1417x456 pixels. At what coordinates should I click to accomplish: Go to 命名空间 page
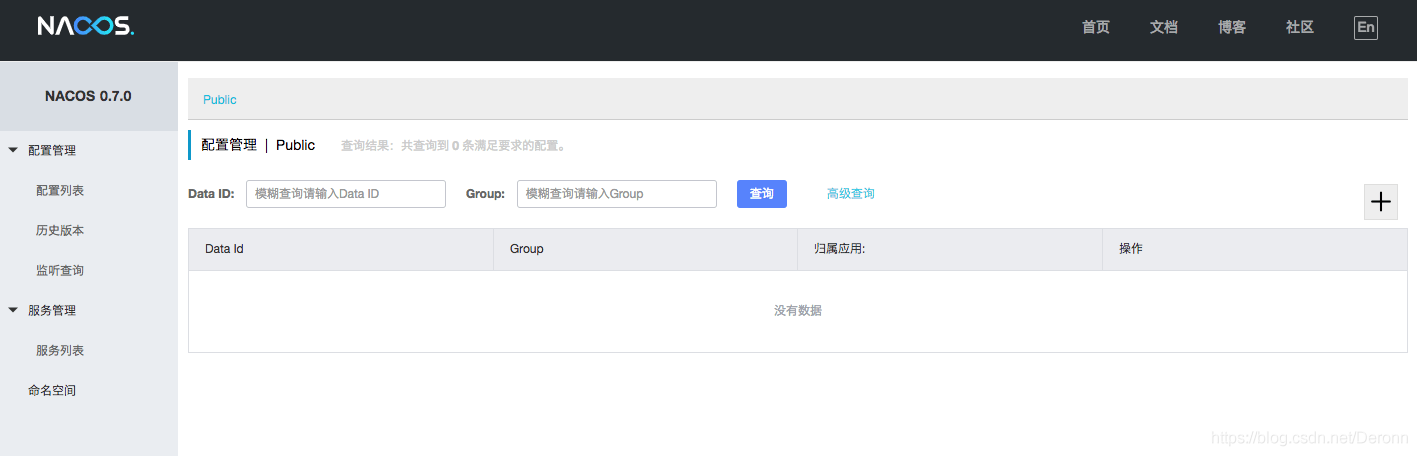tap(52, 391)
